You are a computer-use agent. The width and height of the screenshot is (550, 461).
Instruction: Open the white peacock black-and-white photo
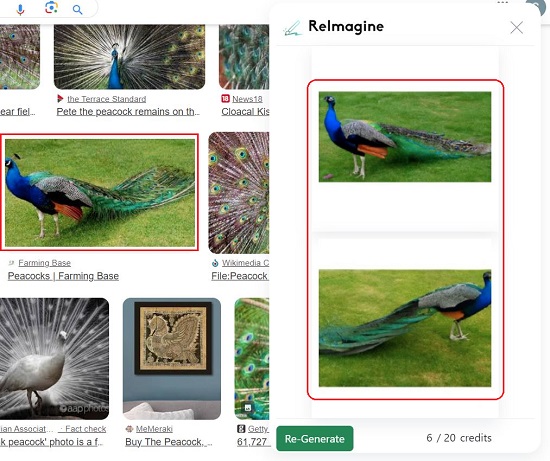53,359
